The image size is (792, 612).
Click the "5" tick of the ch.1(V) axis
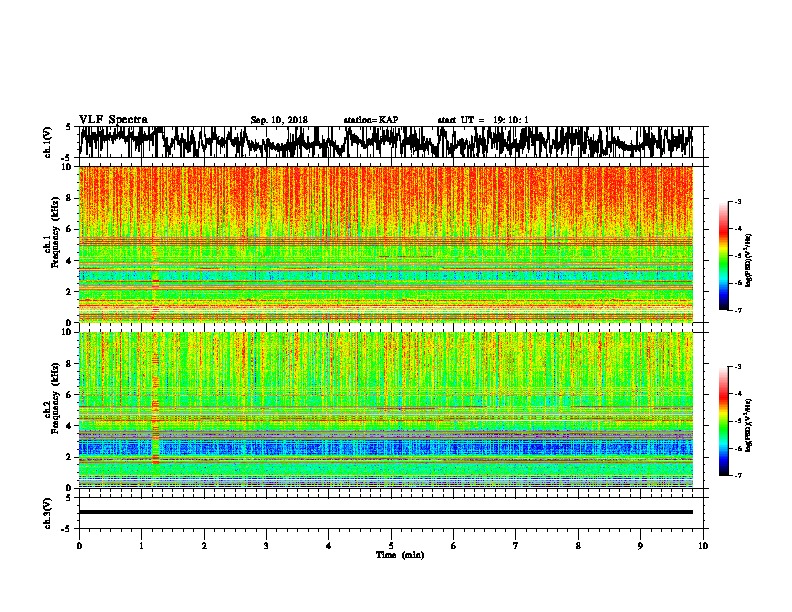(69, 127)
